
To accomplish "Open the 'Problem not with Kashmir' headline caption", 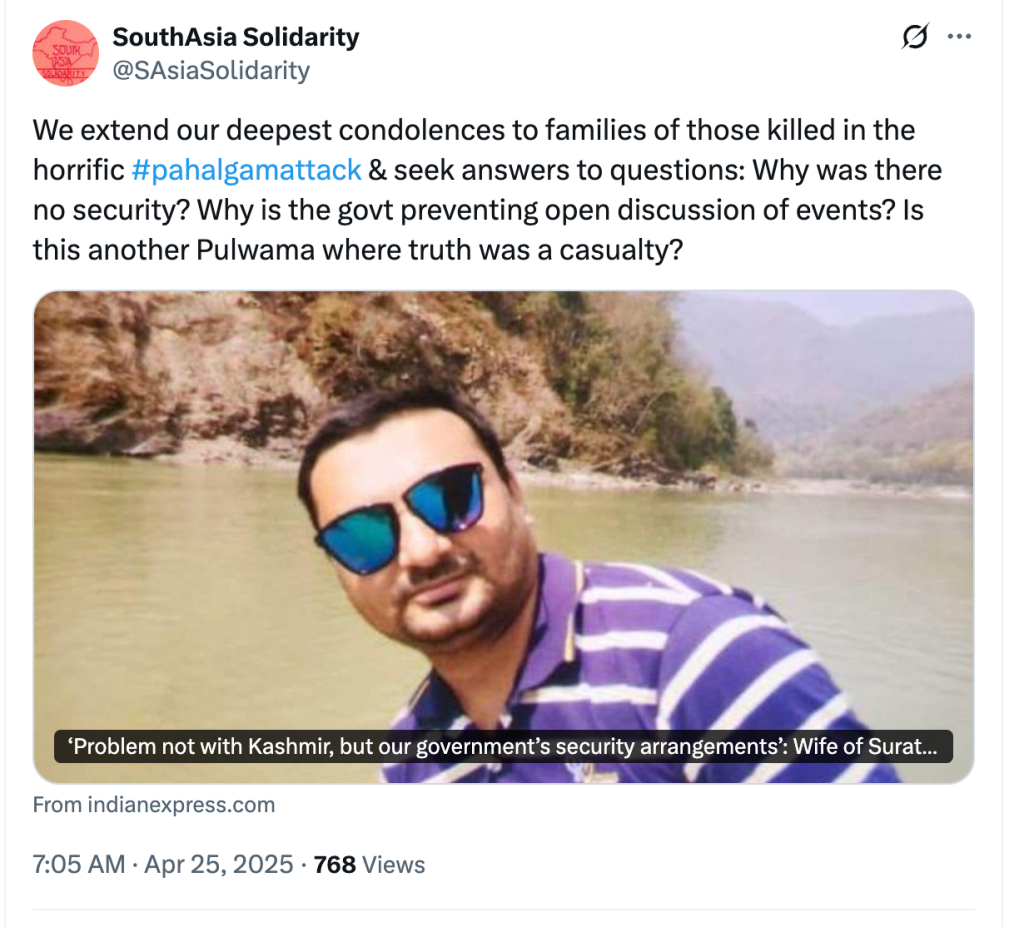I will 502,747.
